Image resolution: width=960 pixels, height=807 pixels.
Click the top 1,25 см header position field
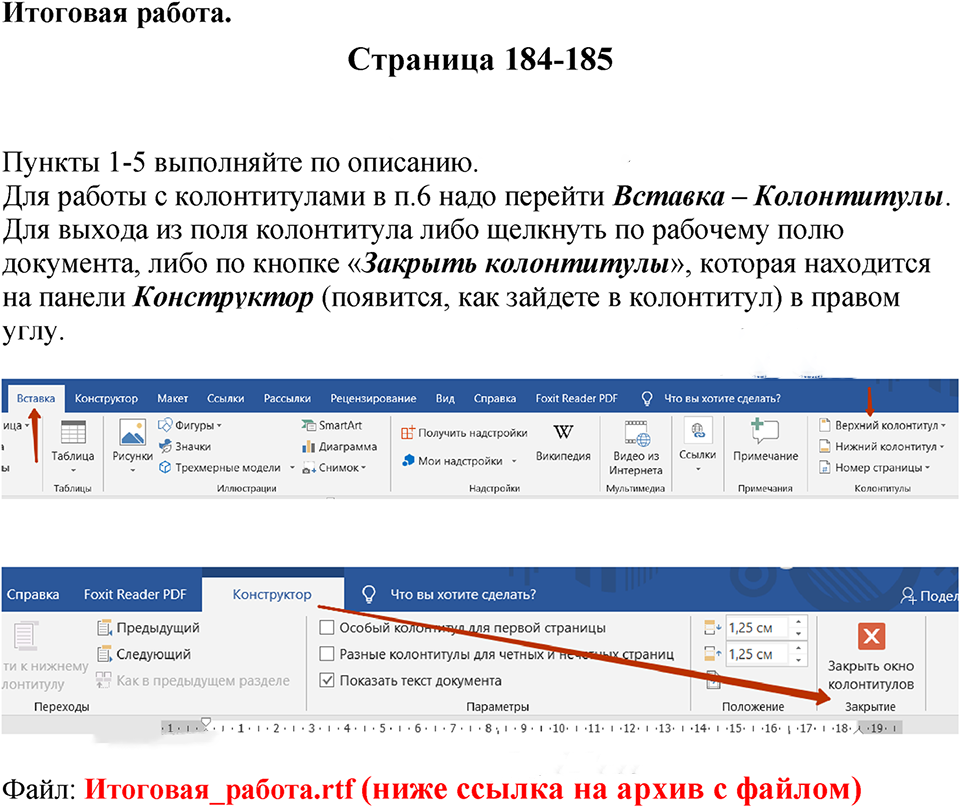(x=755, y=628)
